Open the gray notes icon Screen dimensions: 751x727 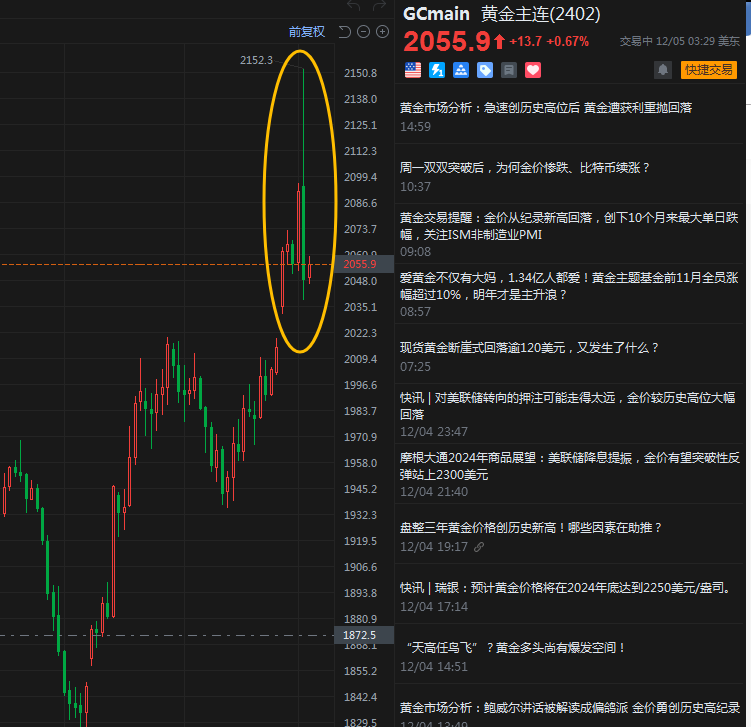pos(509,70)
